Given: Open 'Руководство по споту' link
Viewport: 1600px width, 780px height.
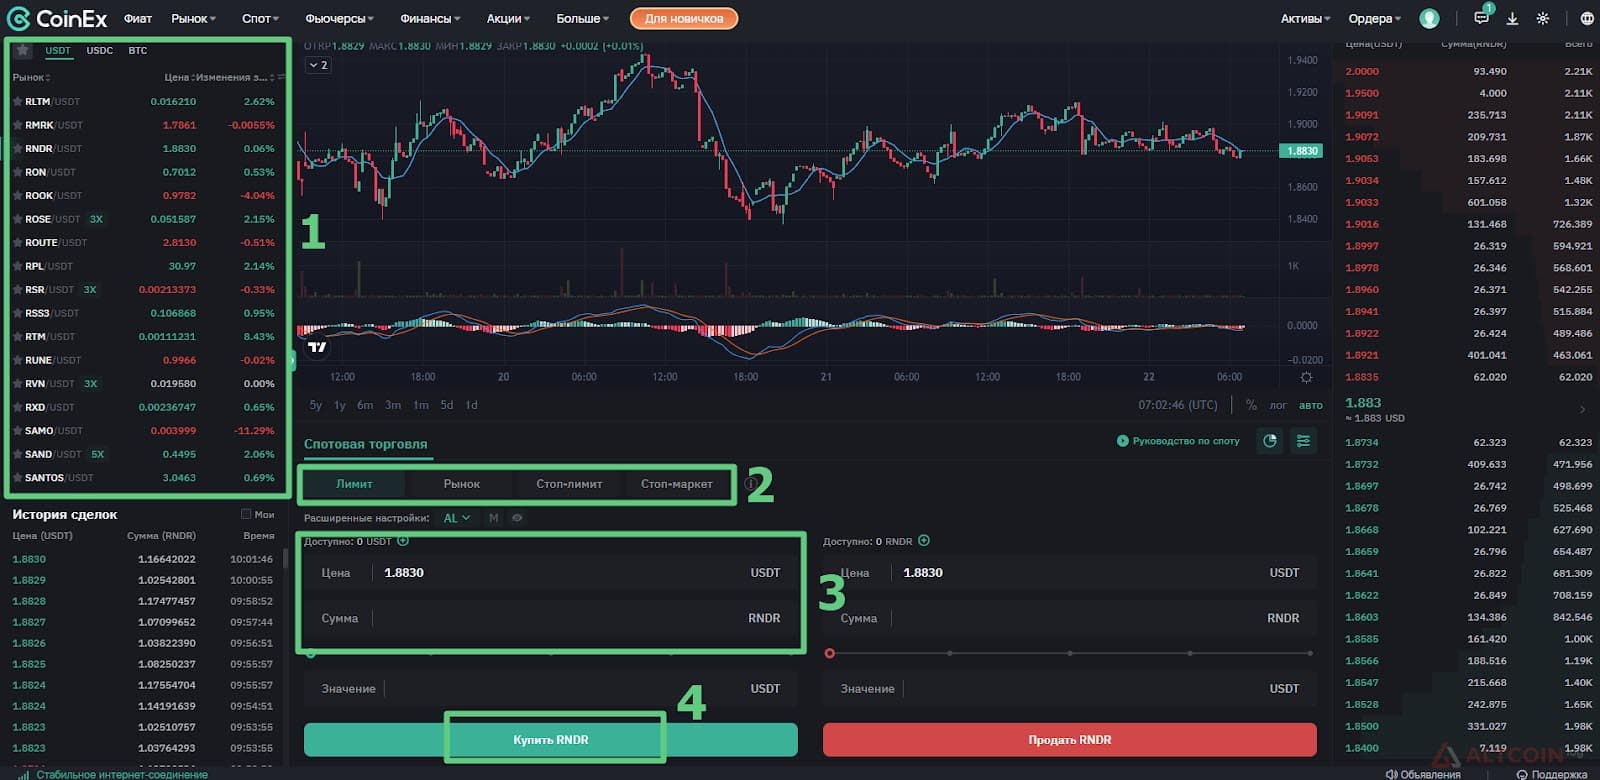Looking at the screenshot, I should [x=1178, y=441].
